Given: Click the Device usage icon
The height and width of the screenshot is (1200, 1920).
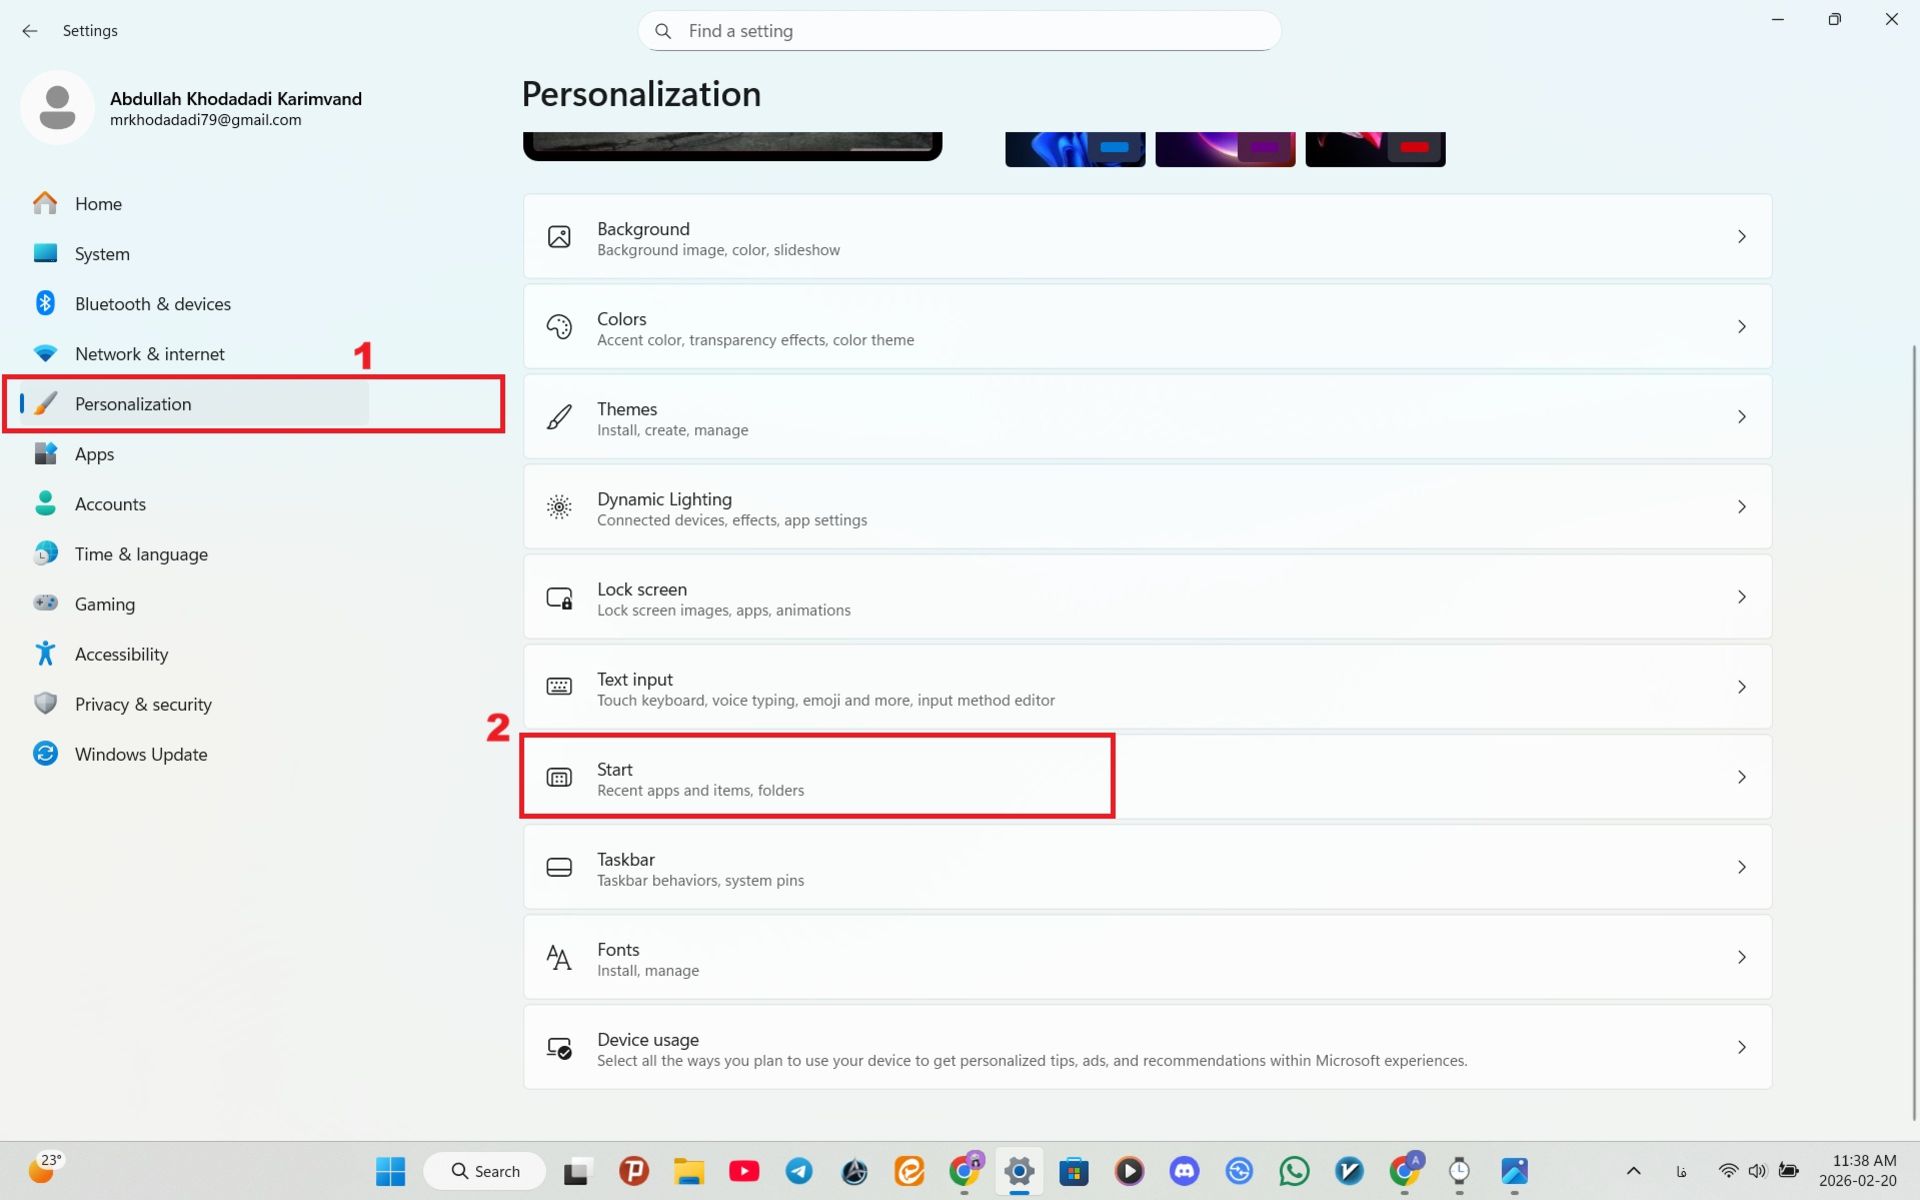Looking at the screenshot, I should click(559, 1047).
